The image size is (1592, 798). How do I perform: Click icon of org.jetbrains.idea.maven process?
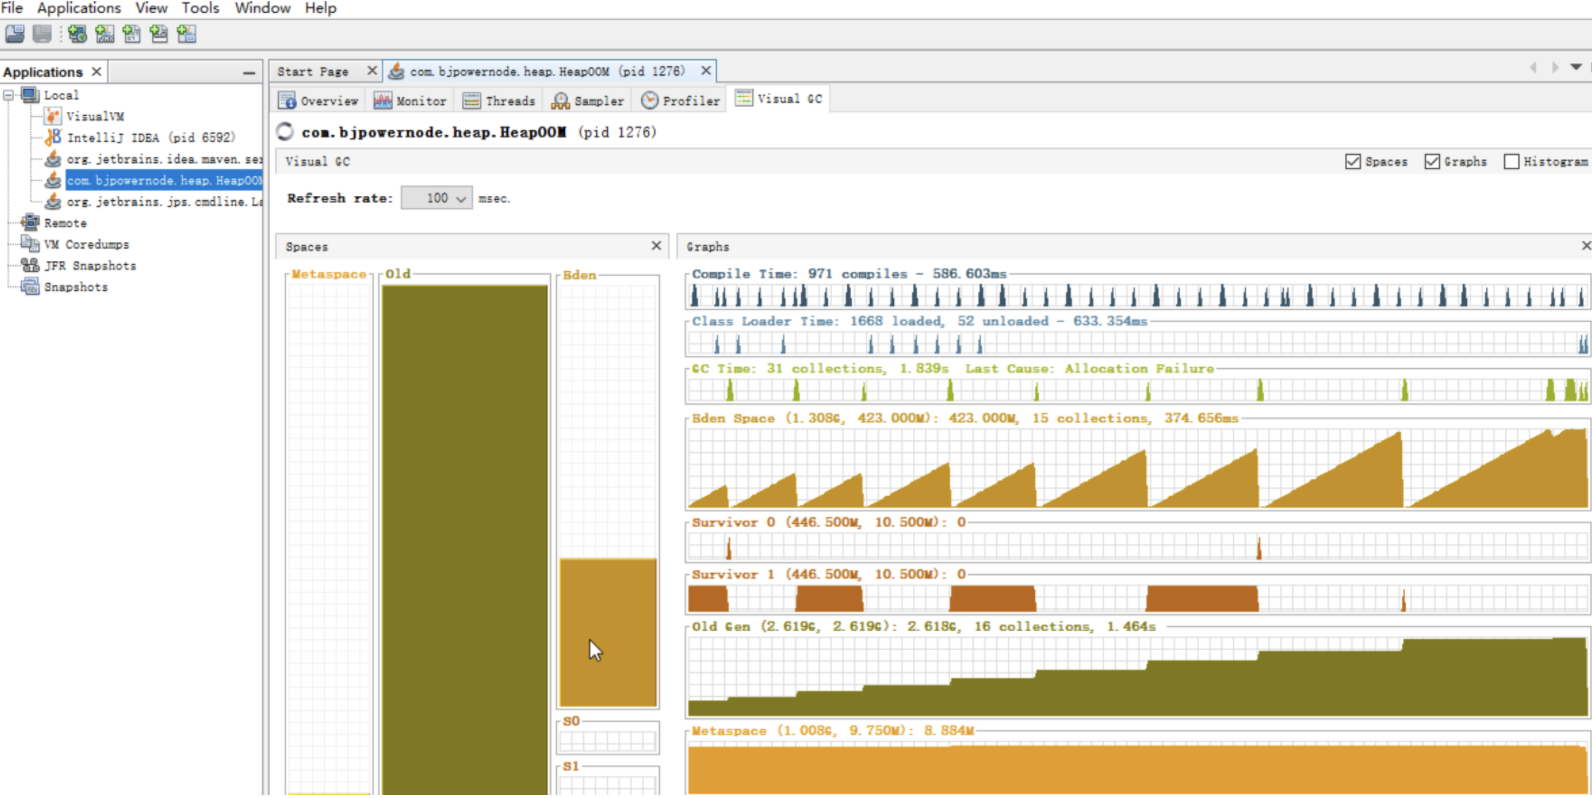click(53, 159)
